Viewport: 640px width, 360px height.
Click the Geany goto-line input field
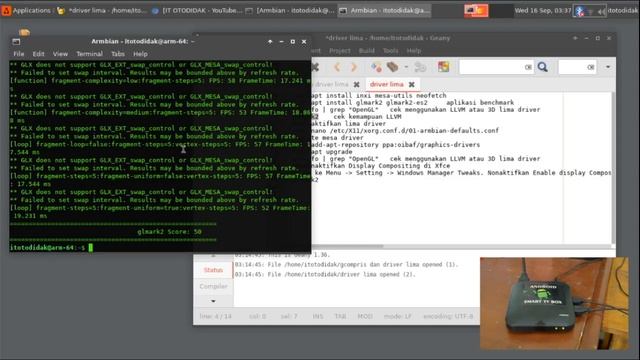tap(577, 67)
